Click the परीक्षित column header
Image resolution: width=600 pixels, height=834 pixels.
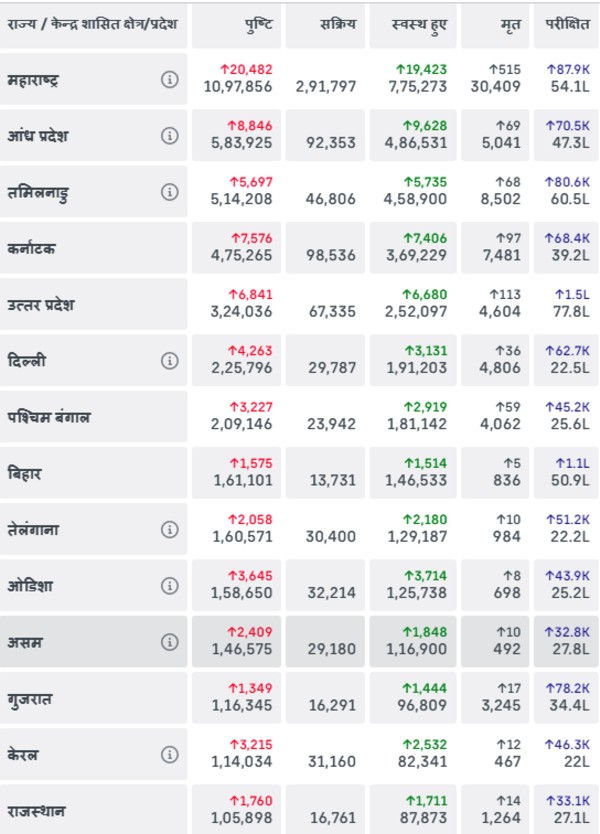[566, 22]
